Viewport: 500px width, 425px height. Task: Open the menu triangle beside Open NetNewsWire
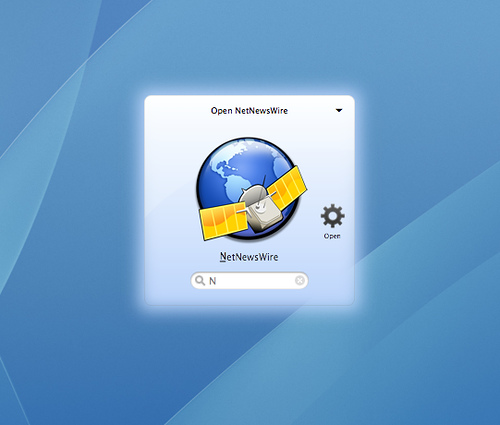[x=339, y=110]
